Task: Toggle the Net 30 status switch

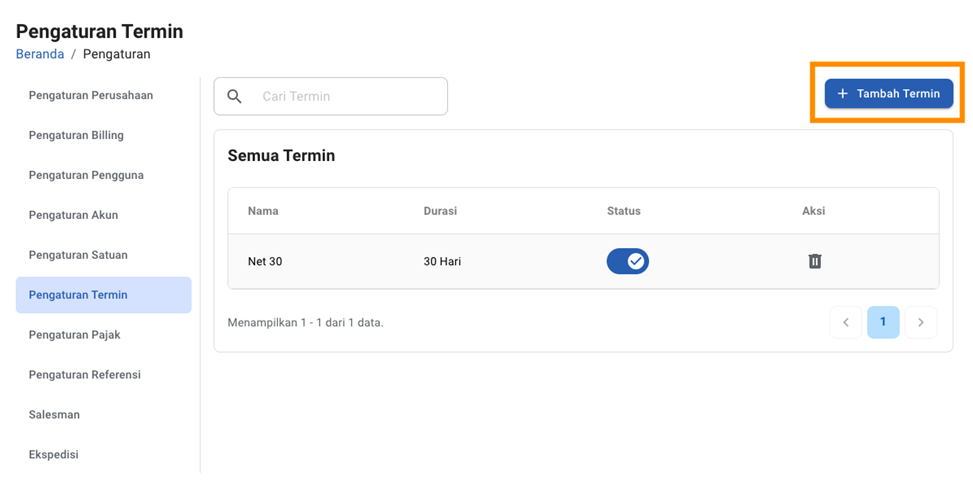Action: (627, 261)
